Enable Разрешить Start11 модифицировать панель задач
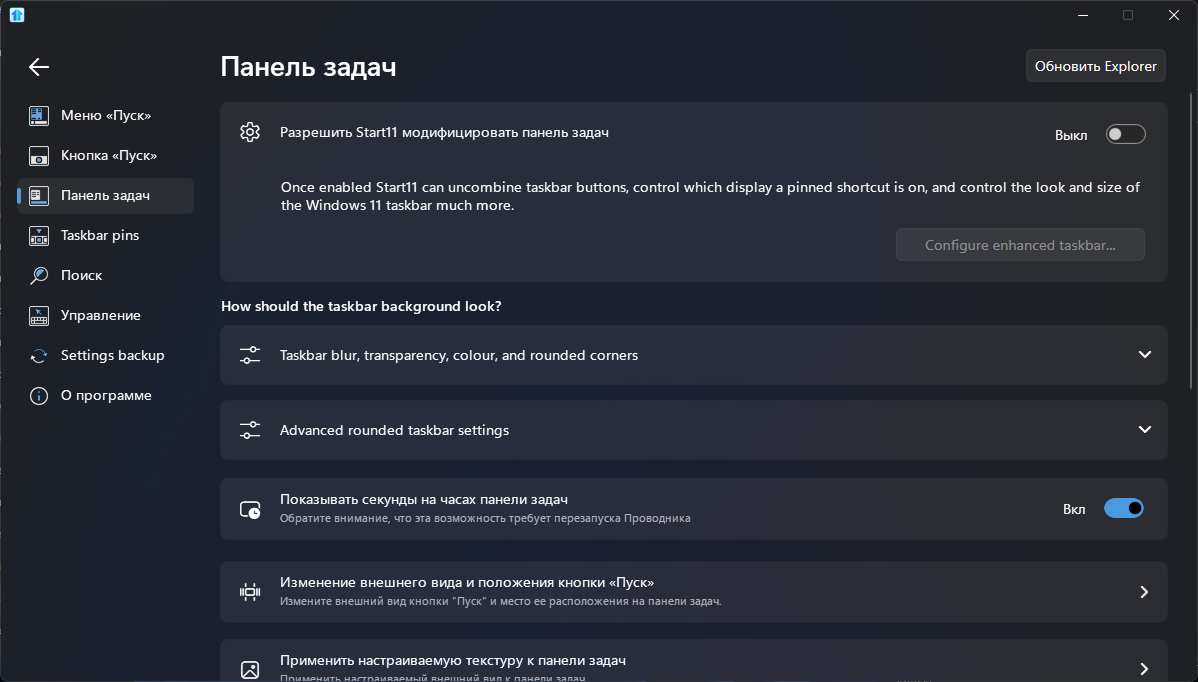Image resolution: width=1198 pixels, height=682 pixels. coord(1125,133)
